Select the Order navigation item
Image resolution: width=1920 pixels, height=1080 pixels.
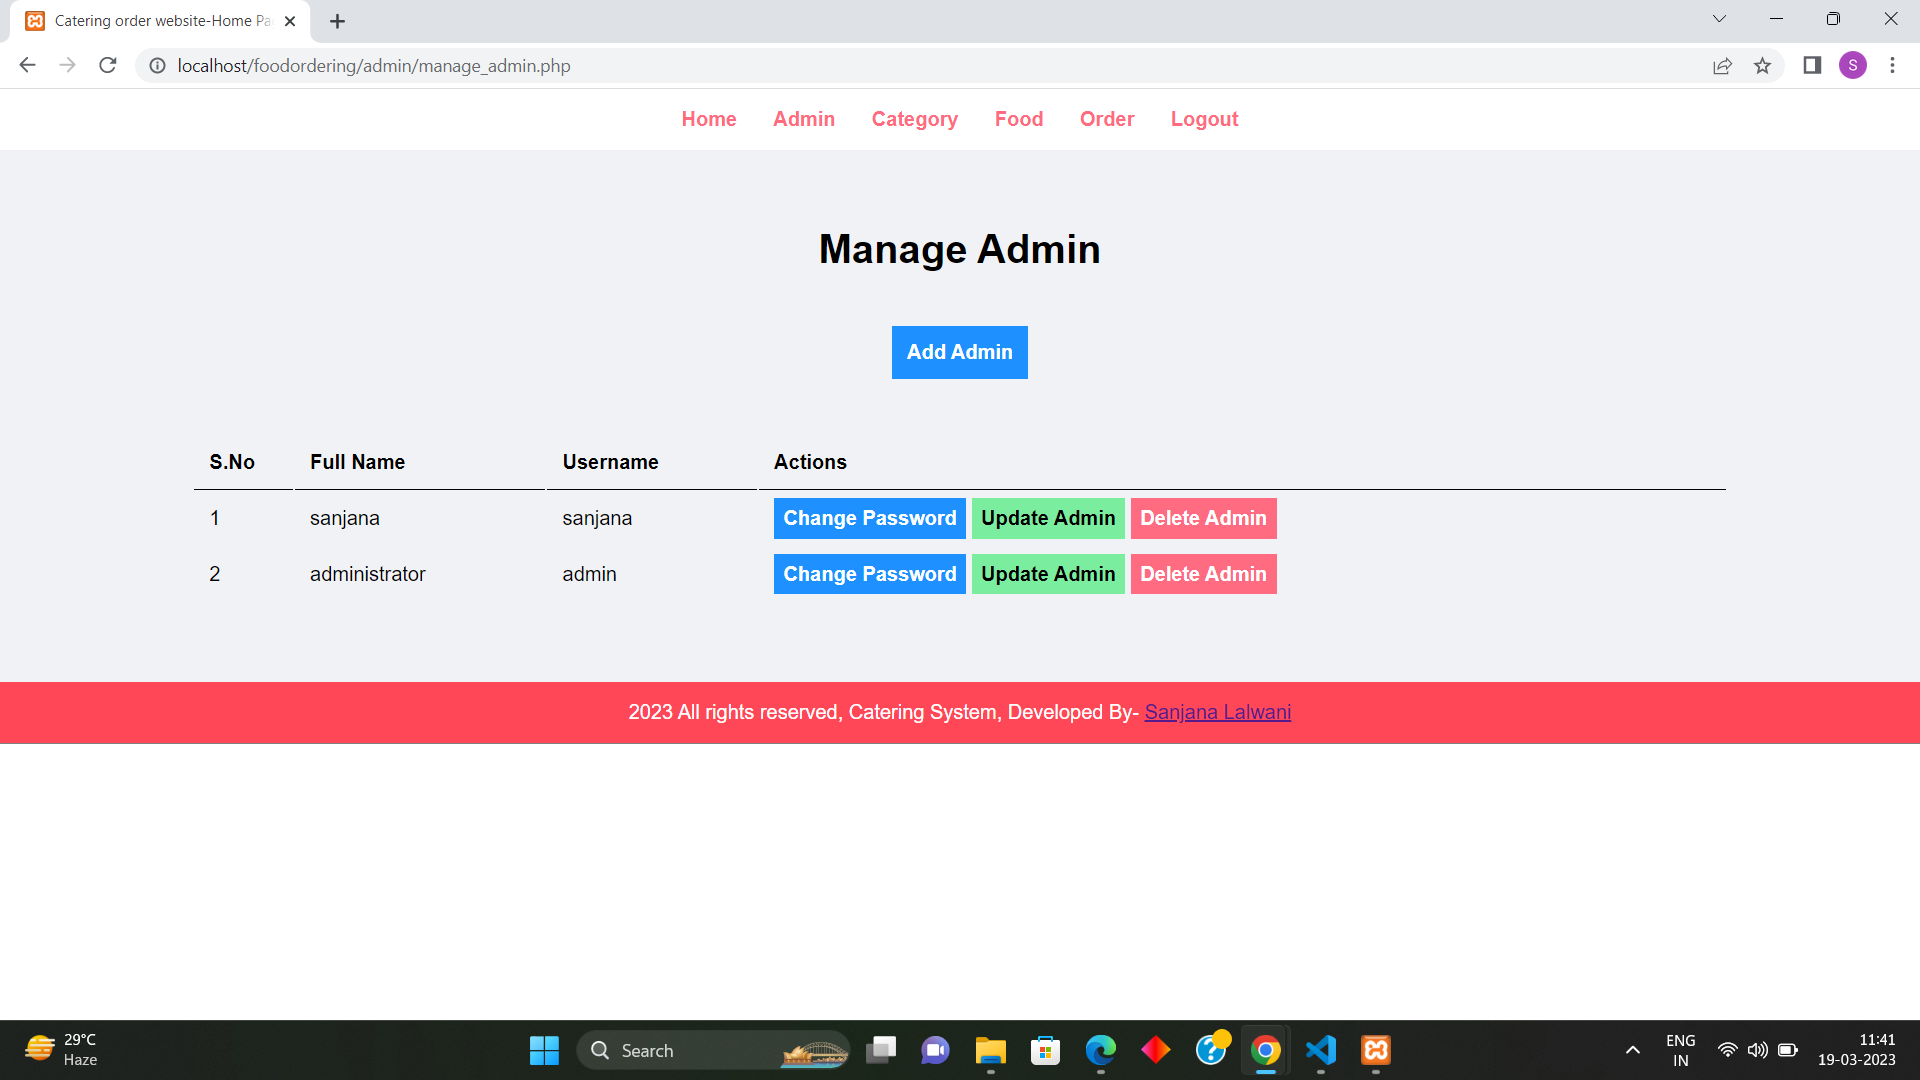point(1106,119)
